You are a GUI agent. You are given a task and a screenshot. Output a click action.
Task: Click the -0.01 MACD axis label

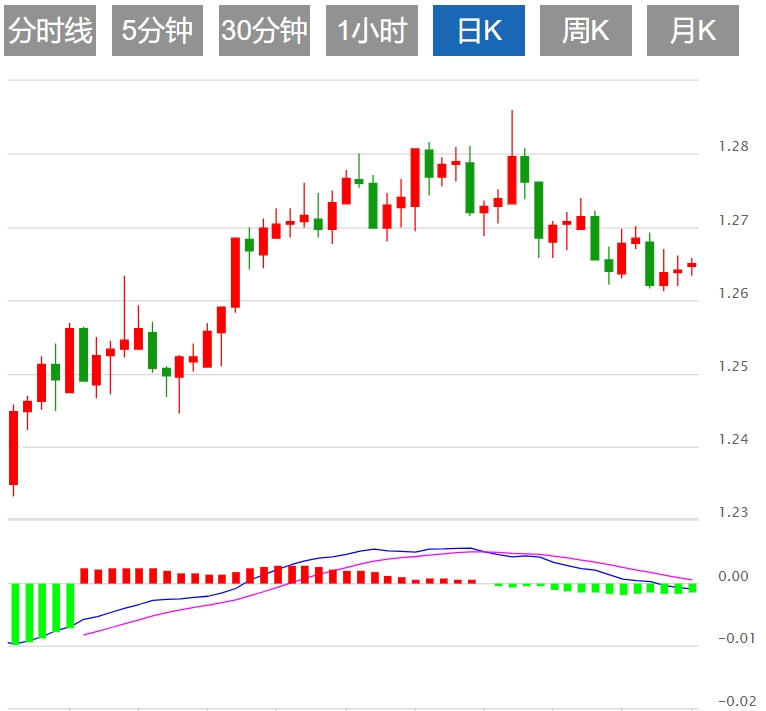[x=737, y=638]
